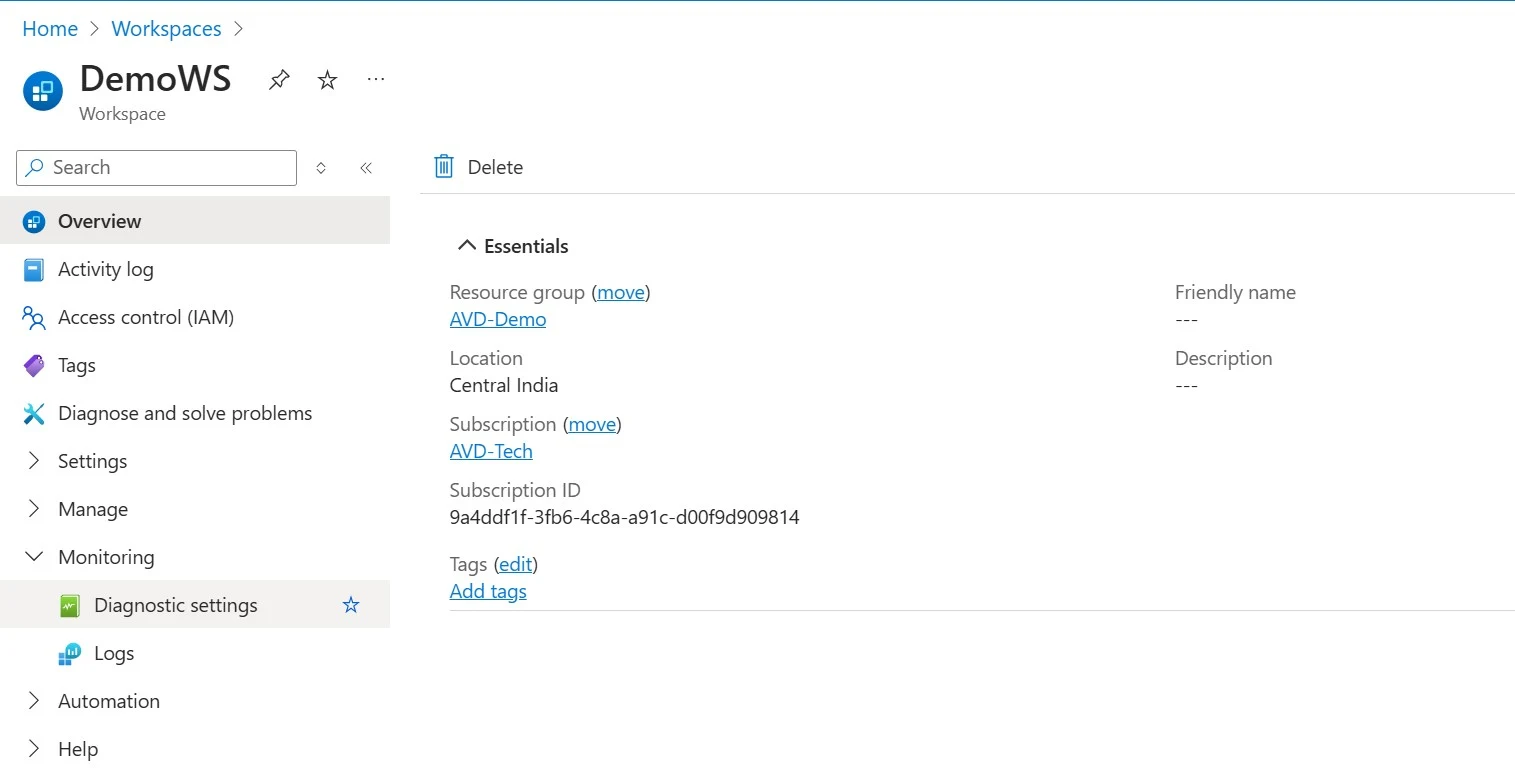Open the Tags menu item

(x=195, y=365)
